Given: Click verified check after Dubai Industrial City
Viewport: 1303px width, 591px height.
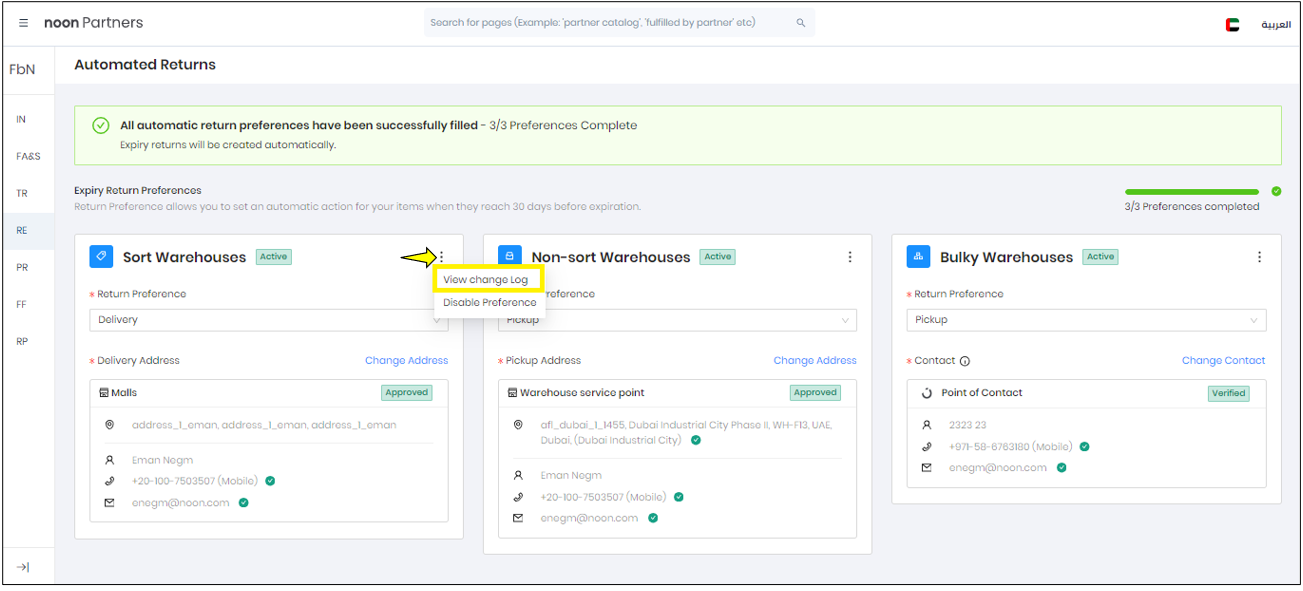Looking at the screenshot, I should [696, 440].
